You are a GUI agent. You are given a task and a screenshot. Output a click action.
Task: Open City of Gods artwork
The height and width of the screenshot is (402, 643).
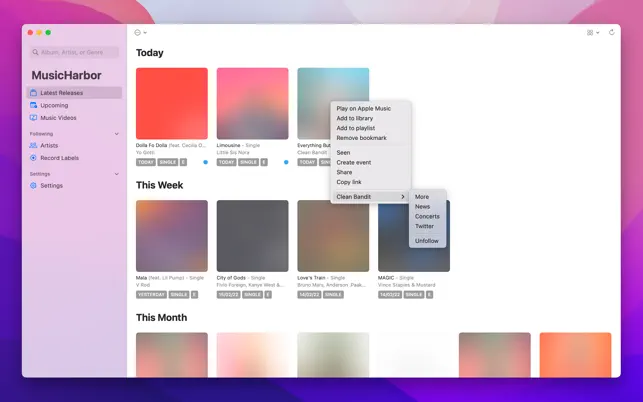pyautogui.click(x=253, y=236)
